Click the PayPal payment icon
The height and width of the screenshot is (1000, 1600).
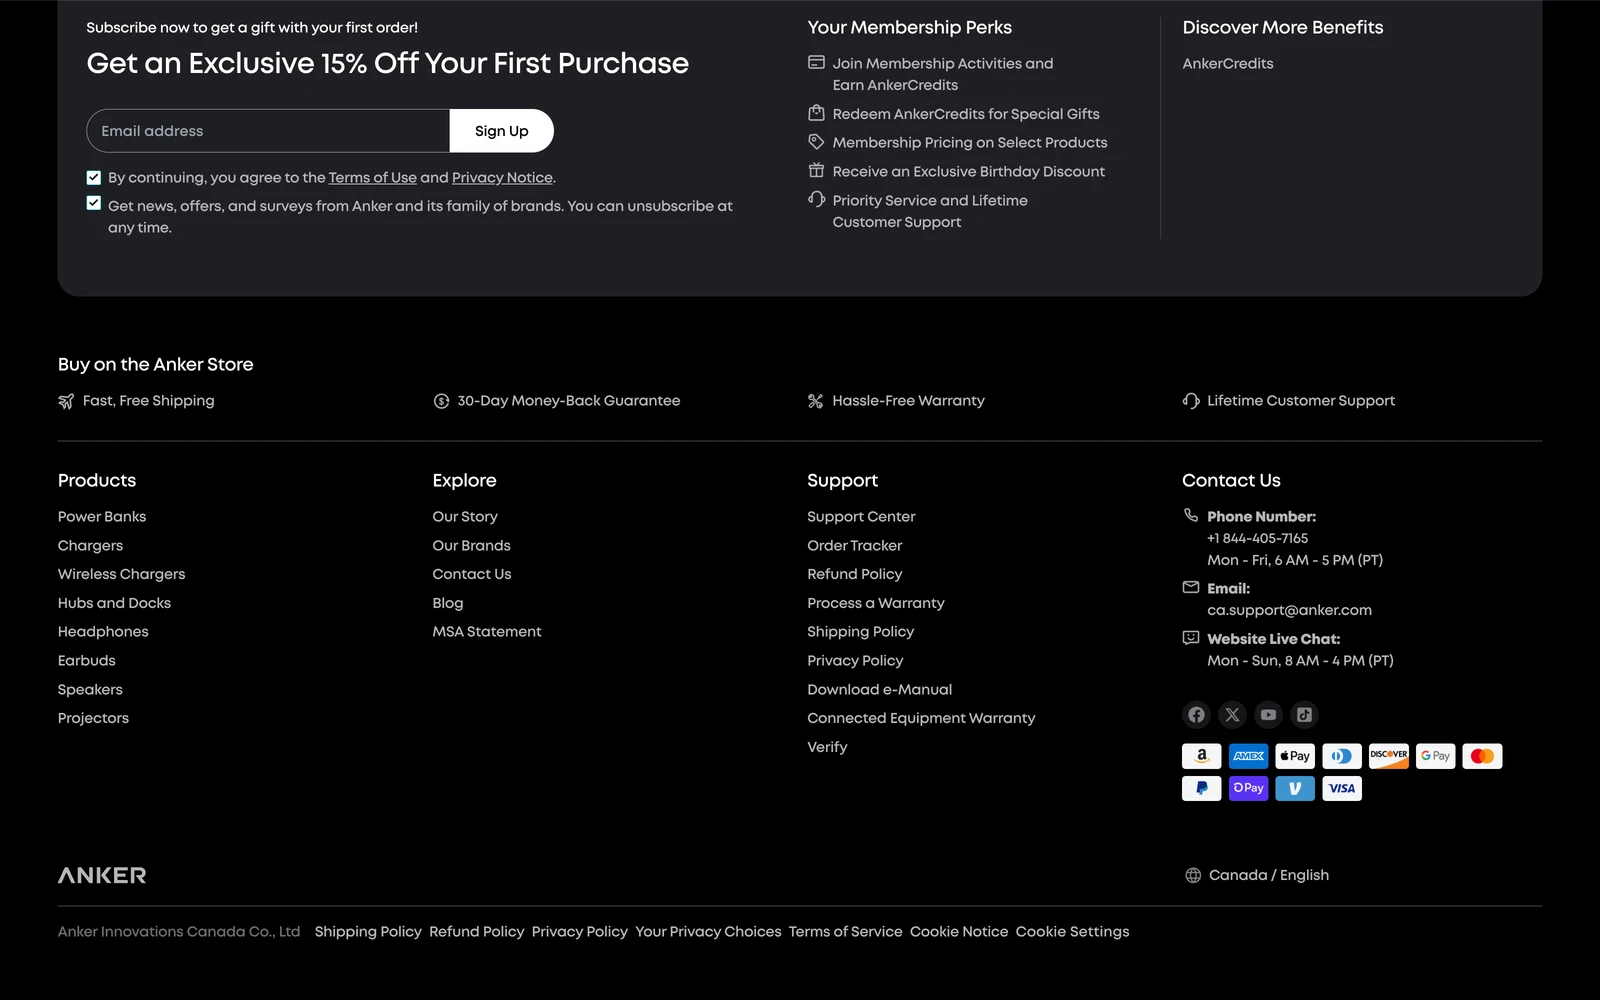(x=1201, y=788)
